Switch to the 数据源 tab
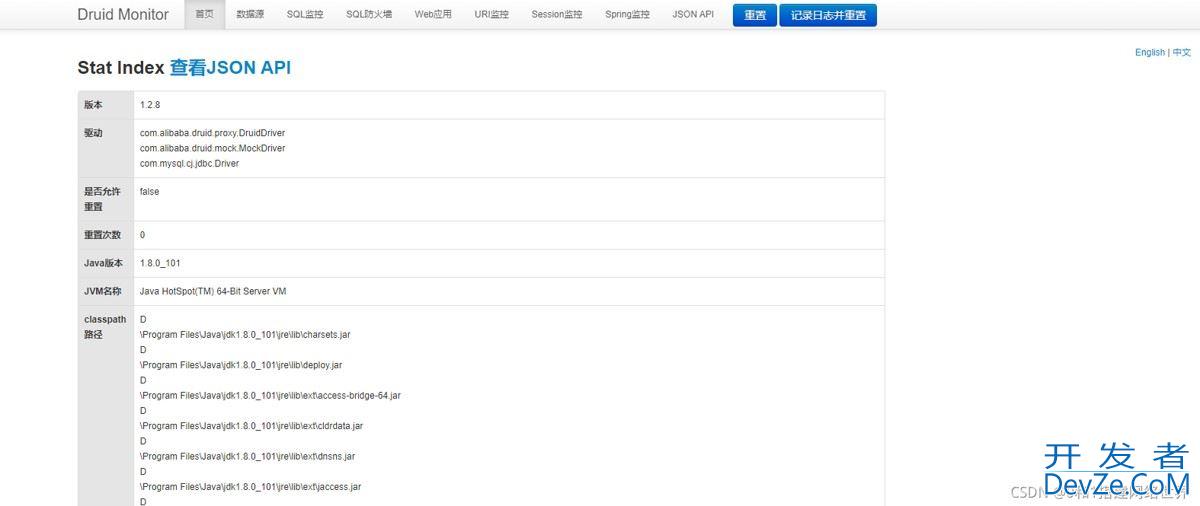The image size is (1200, 506). tap(250, 15)
